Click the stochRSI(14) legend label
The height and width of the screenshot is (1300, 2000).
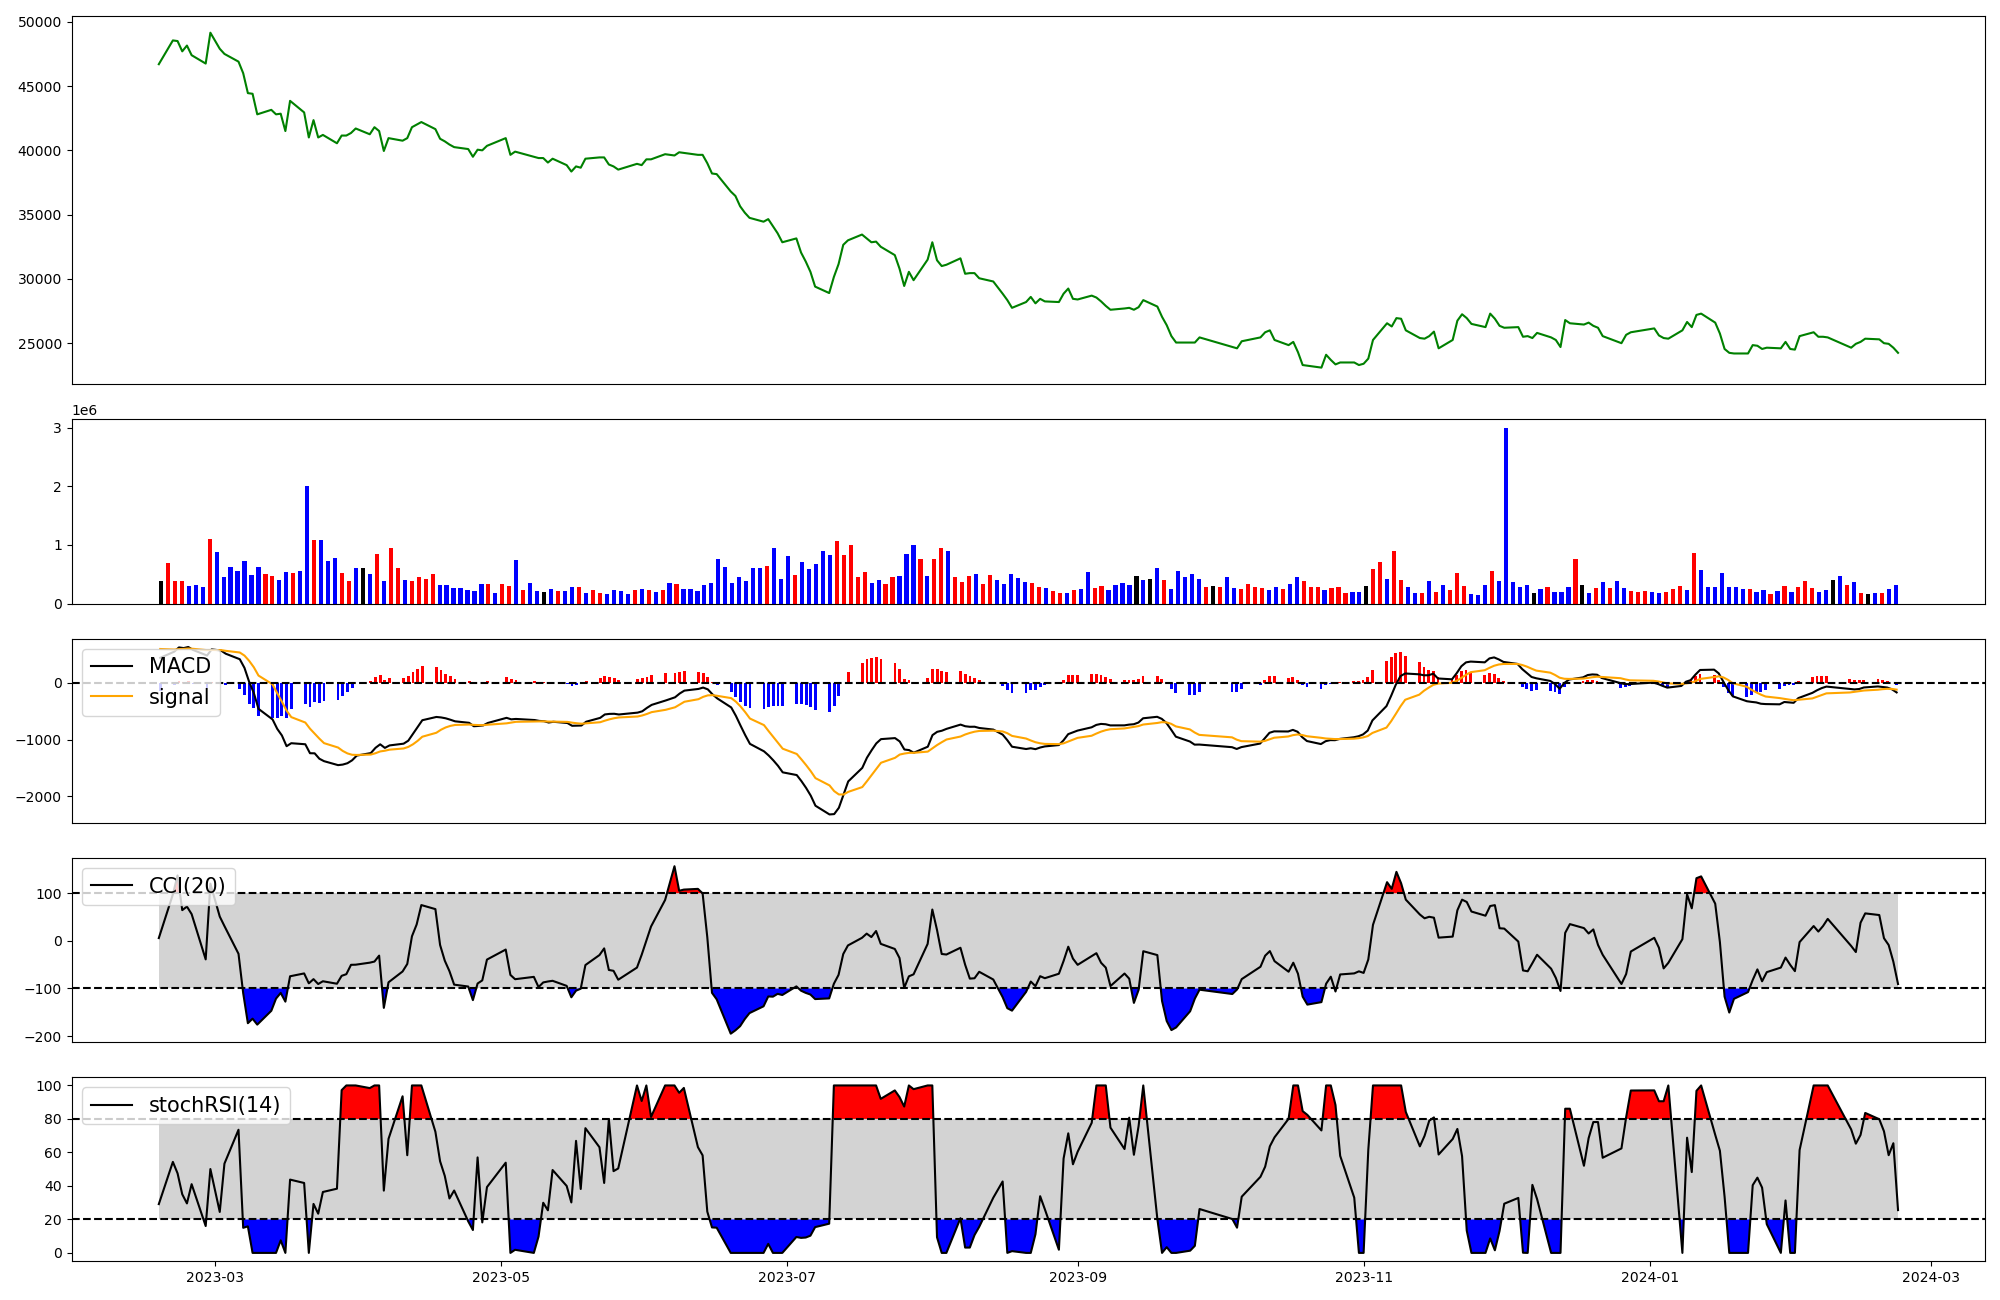pos(213,1105)
